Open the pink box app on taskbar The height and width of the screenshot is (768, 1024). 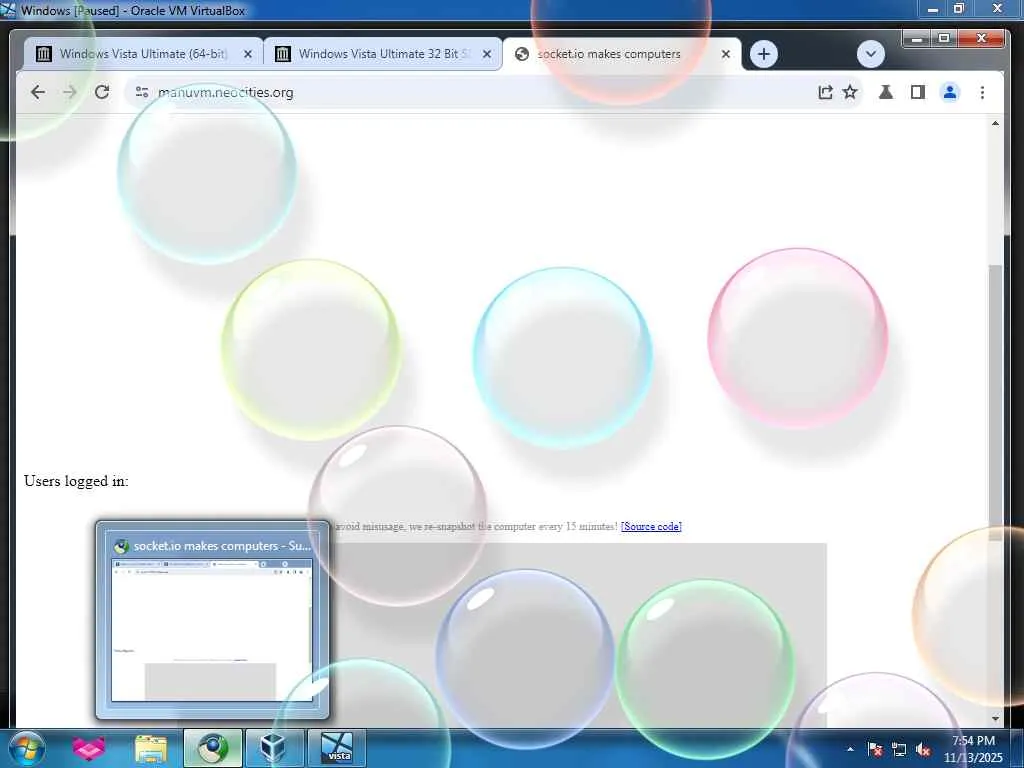tap(89, 748)
